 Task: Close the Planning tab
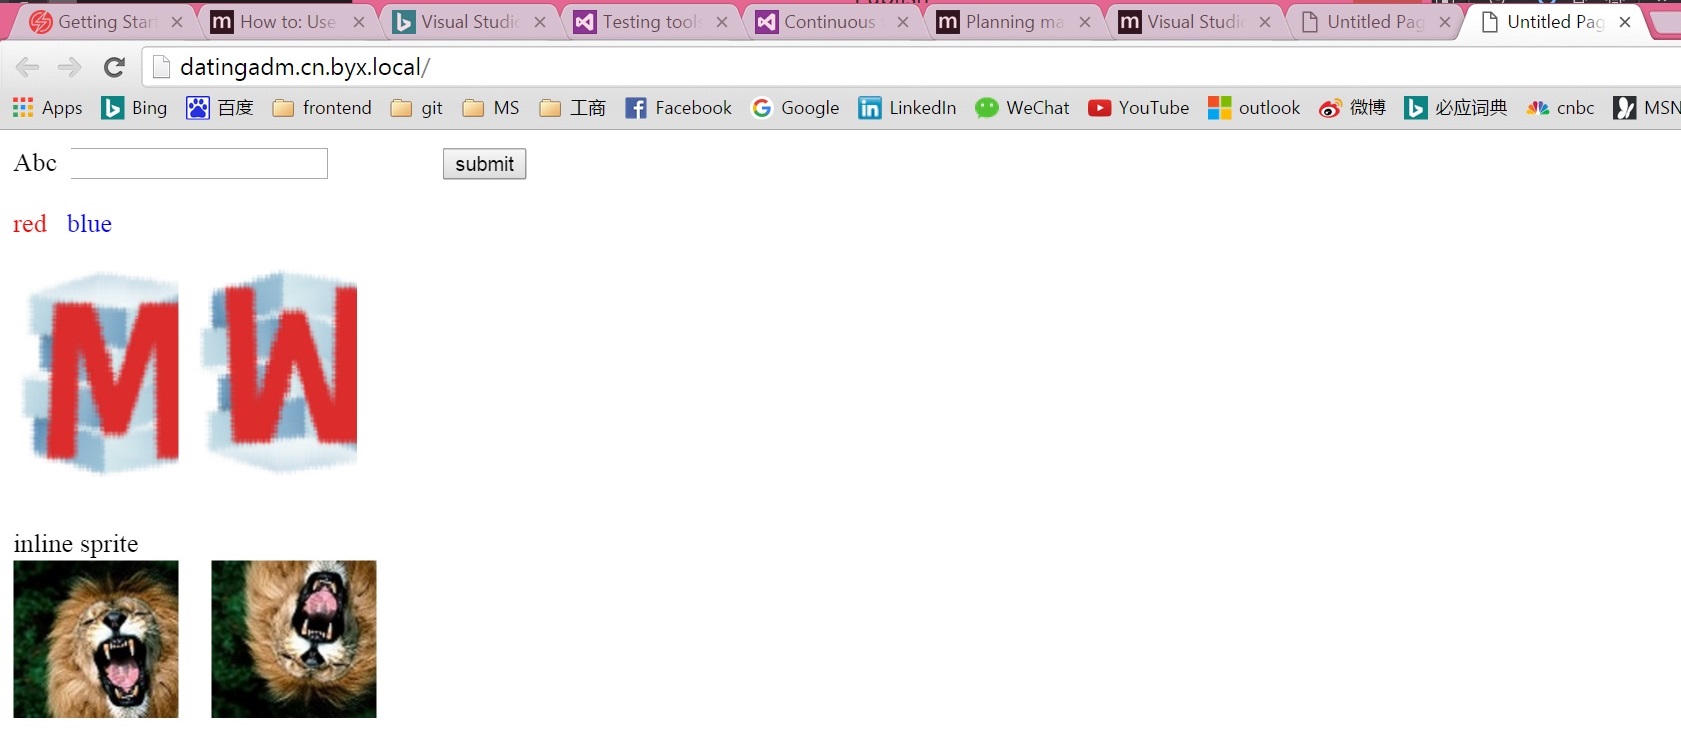pos(1085,22)
